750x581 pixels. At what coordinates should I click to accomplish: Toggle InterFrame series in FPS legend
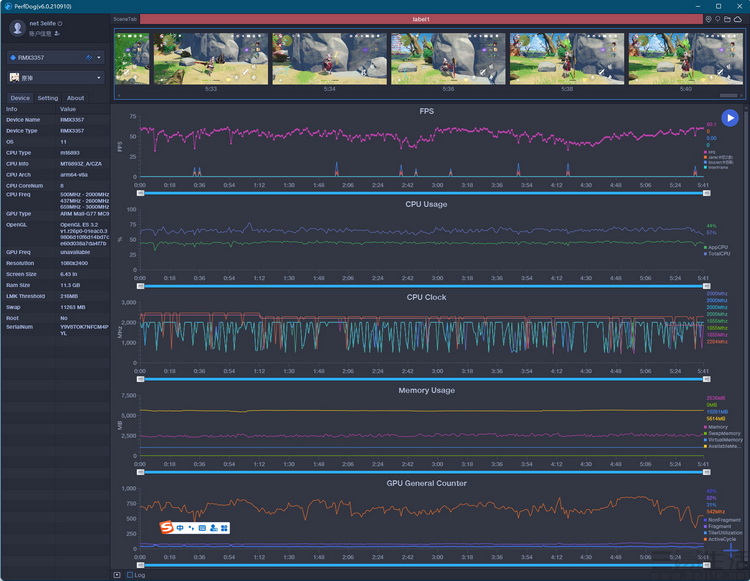pyautogui.click(x=716, y=167)
